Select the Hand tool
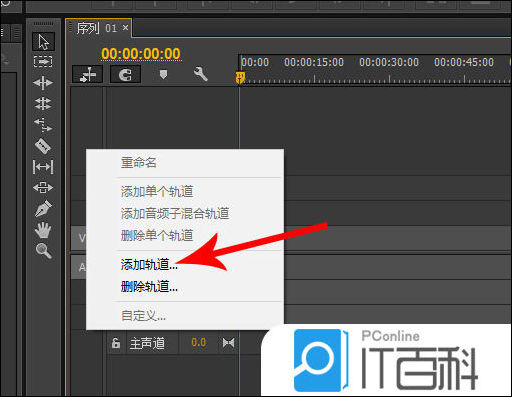Screen dimensions: 512x397 click(43, 230)
